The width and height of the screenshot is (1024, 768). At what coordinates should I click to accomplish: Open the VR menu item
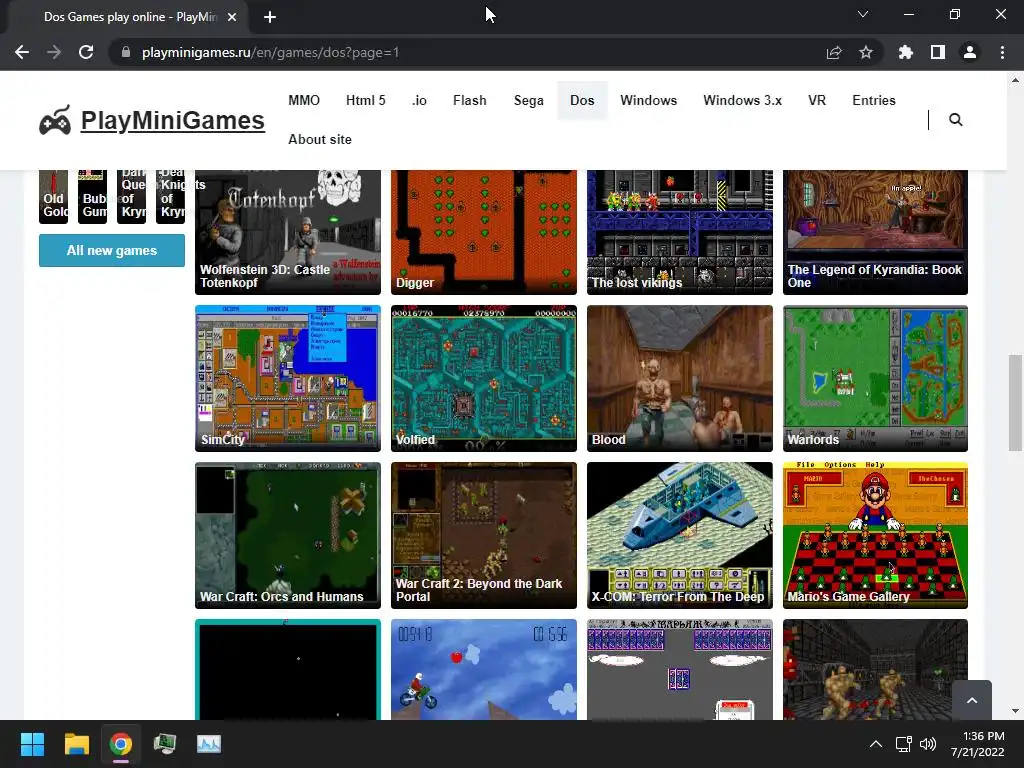pos(817,100)
